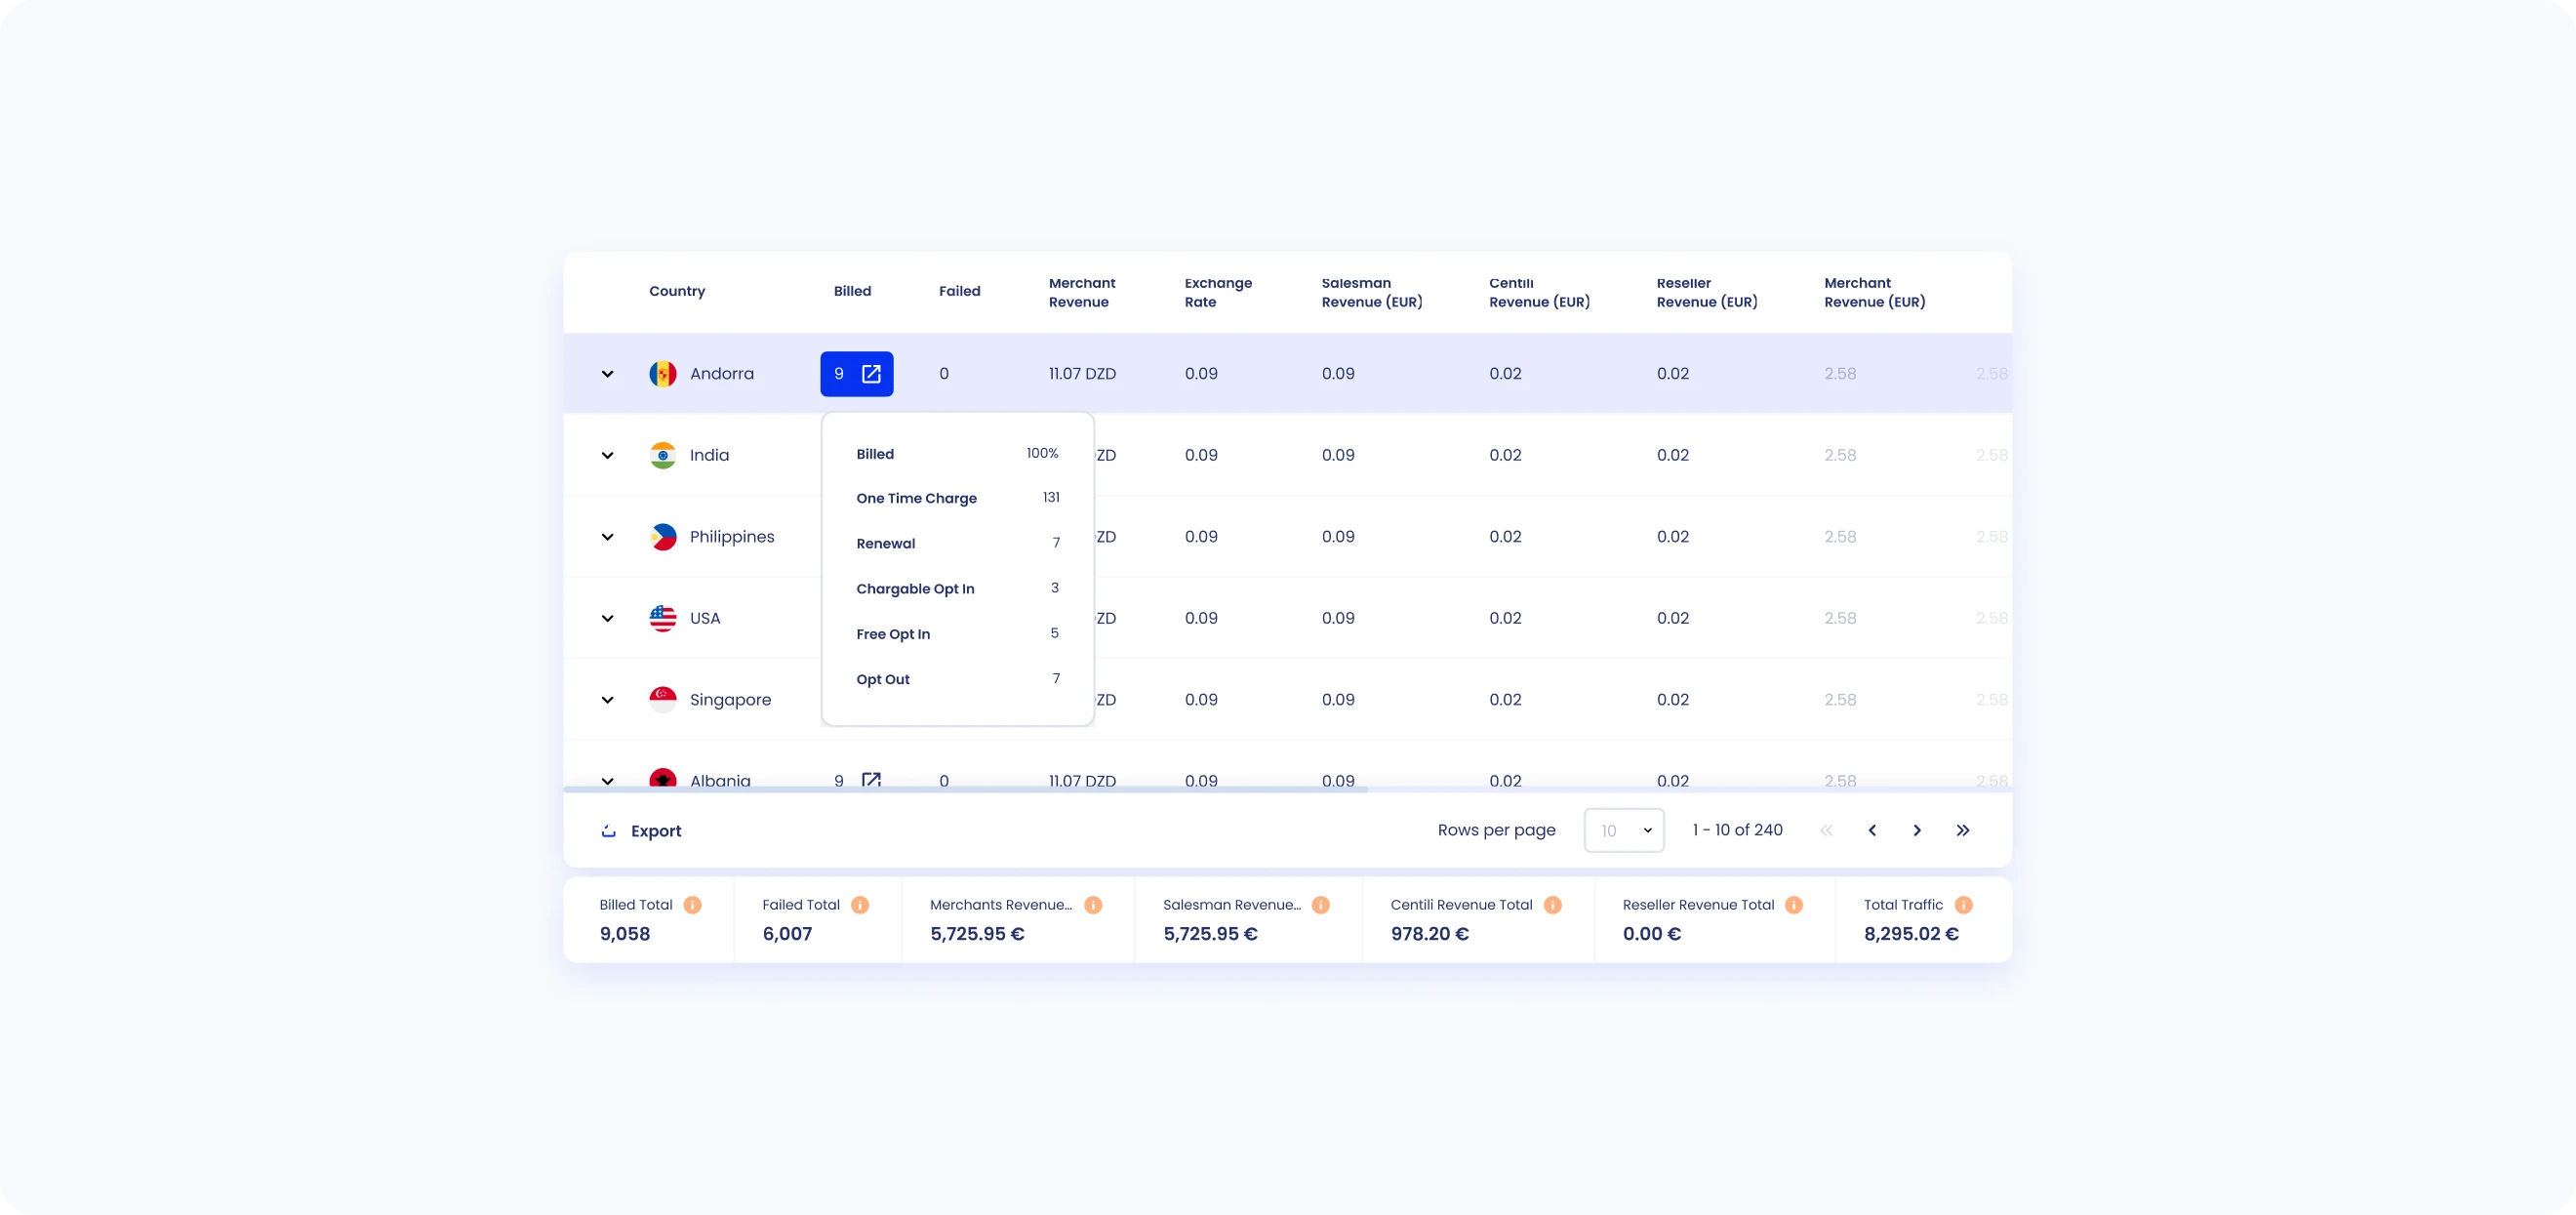This screenshot has width=2576, height=1215.
Task: Click Merchants Revenue info icon
Action: (1093, 905)
